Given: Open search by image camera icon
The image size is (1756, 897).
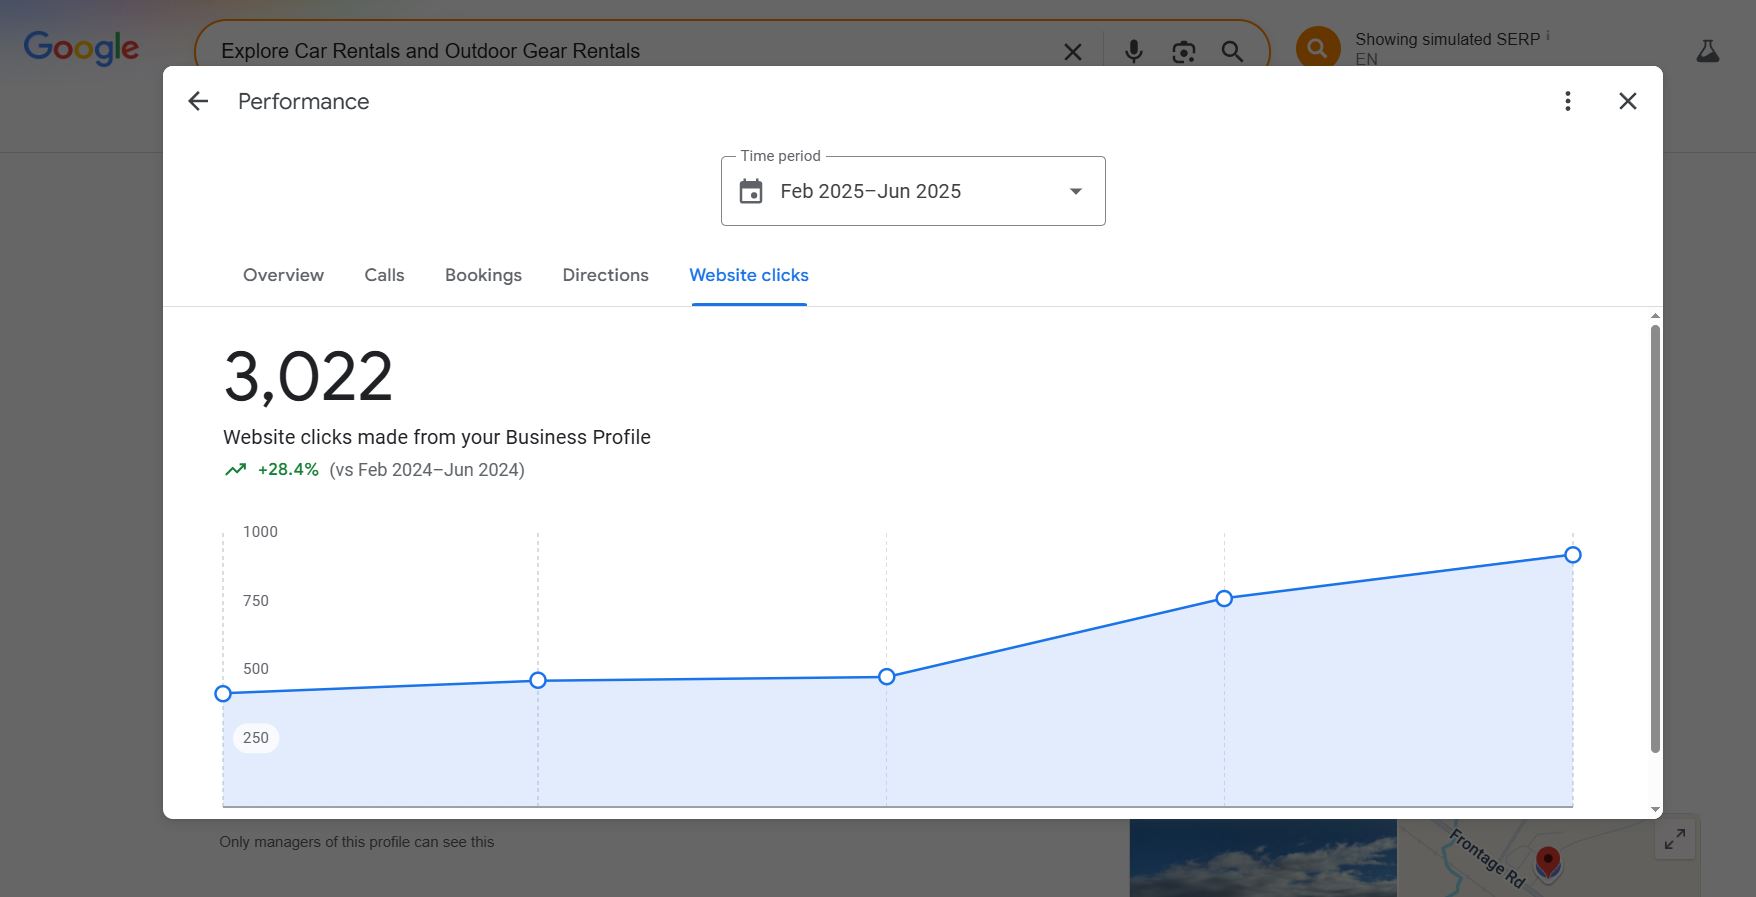Looking at the screenshot, I should (x=1183, y=52).
